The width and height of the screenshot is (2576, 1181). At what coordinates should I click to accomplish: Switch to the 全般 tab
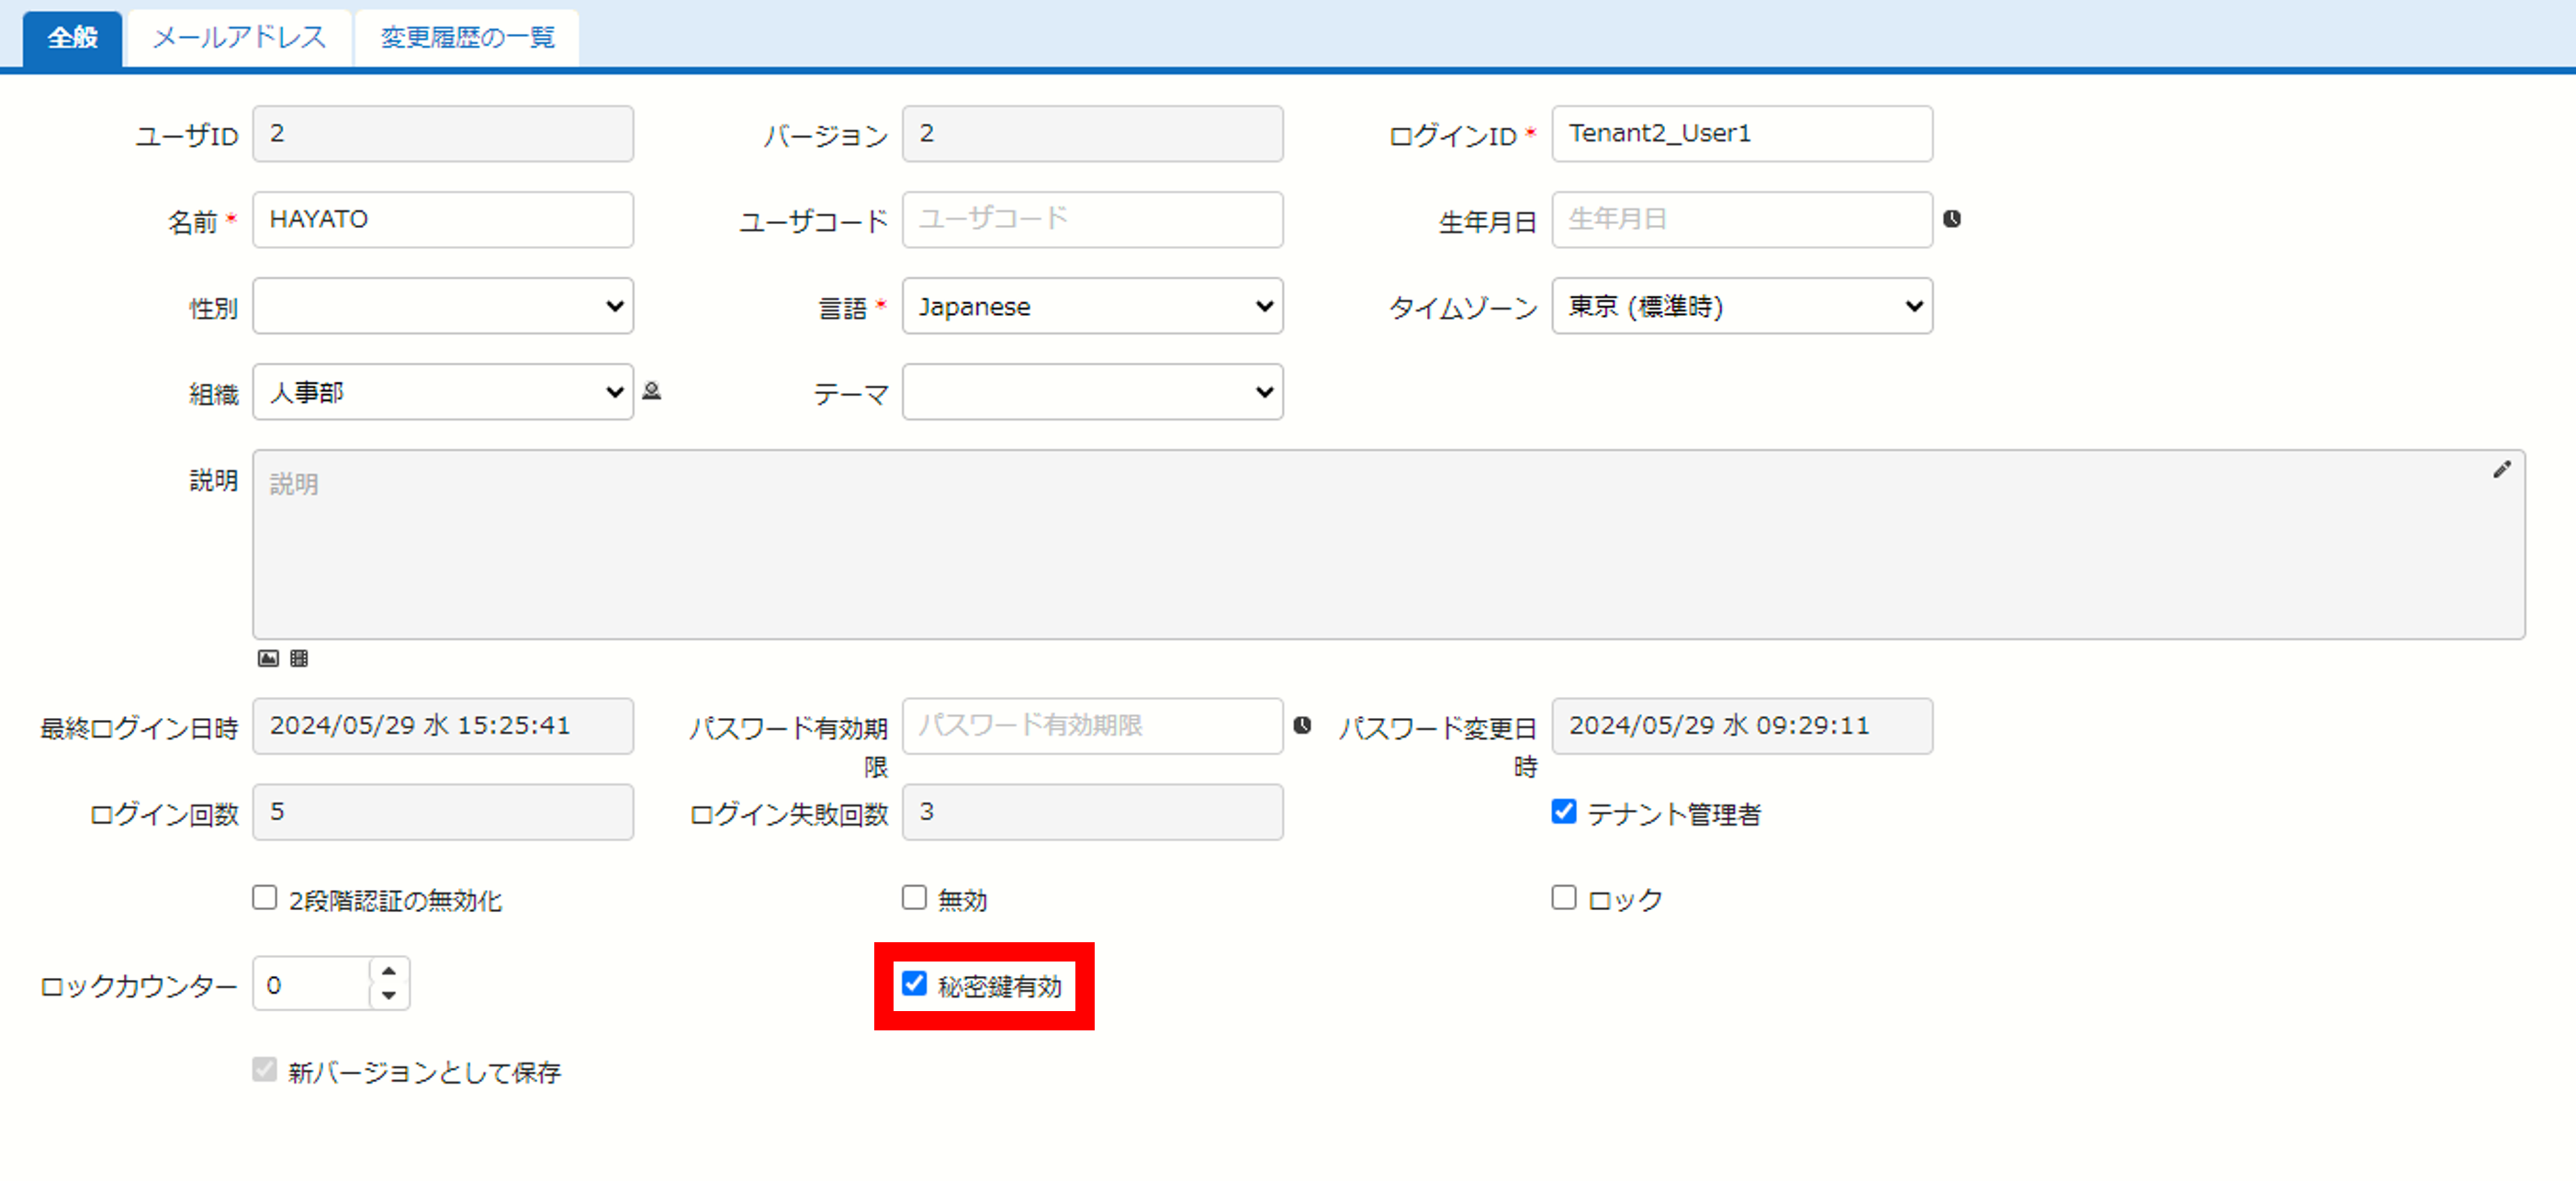72,38
